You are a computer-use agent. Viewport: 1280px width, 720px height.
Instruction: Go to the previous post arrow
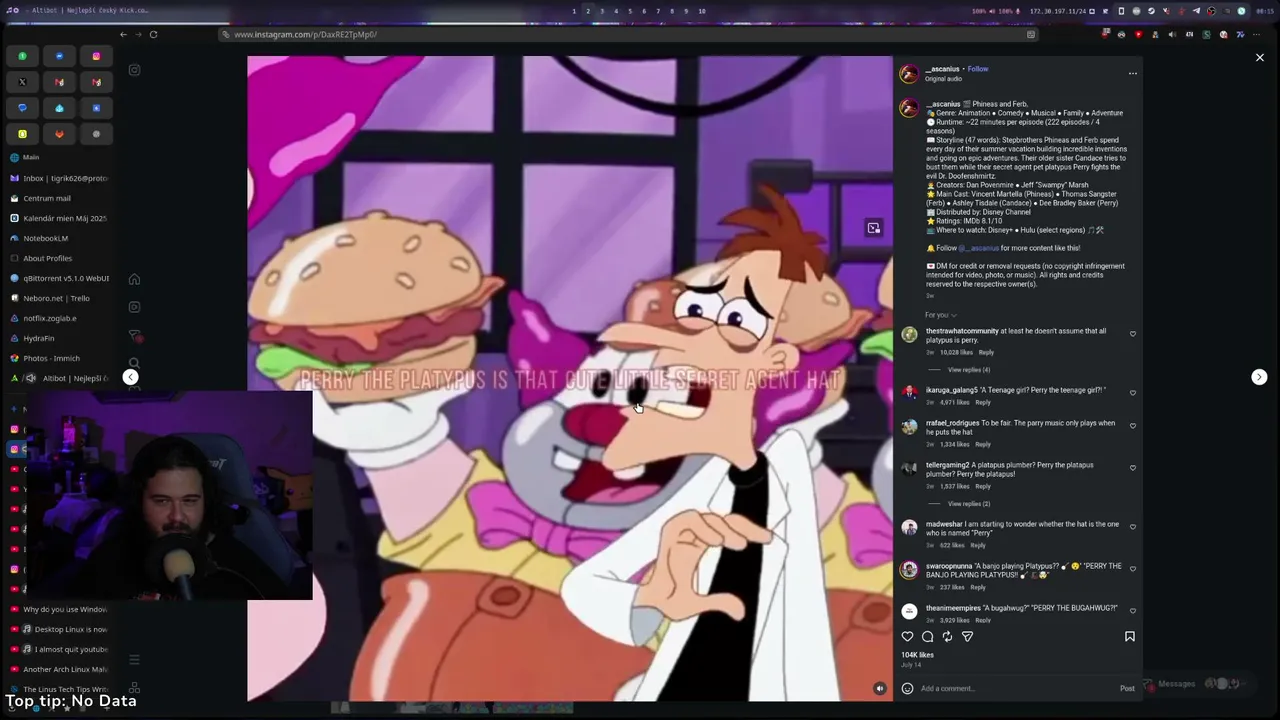[x=130, y=377]
